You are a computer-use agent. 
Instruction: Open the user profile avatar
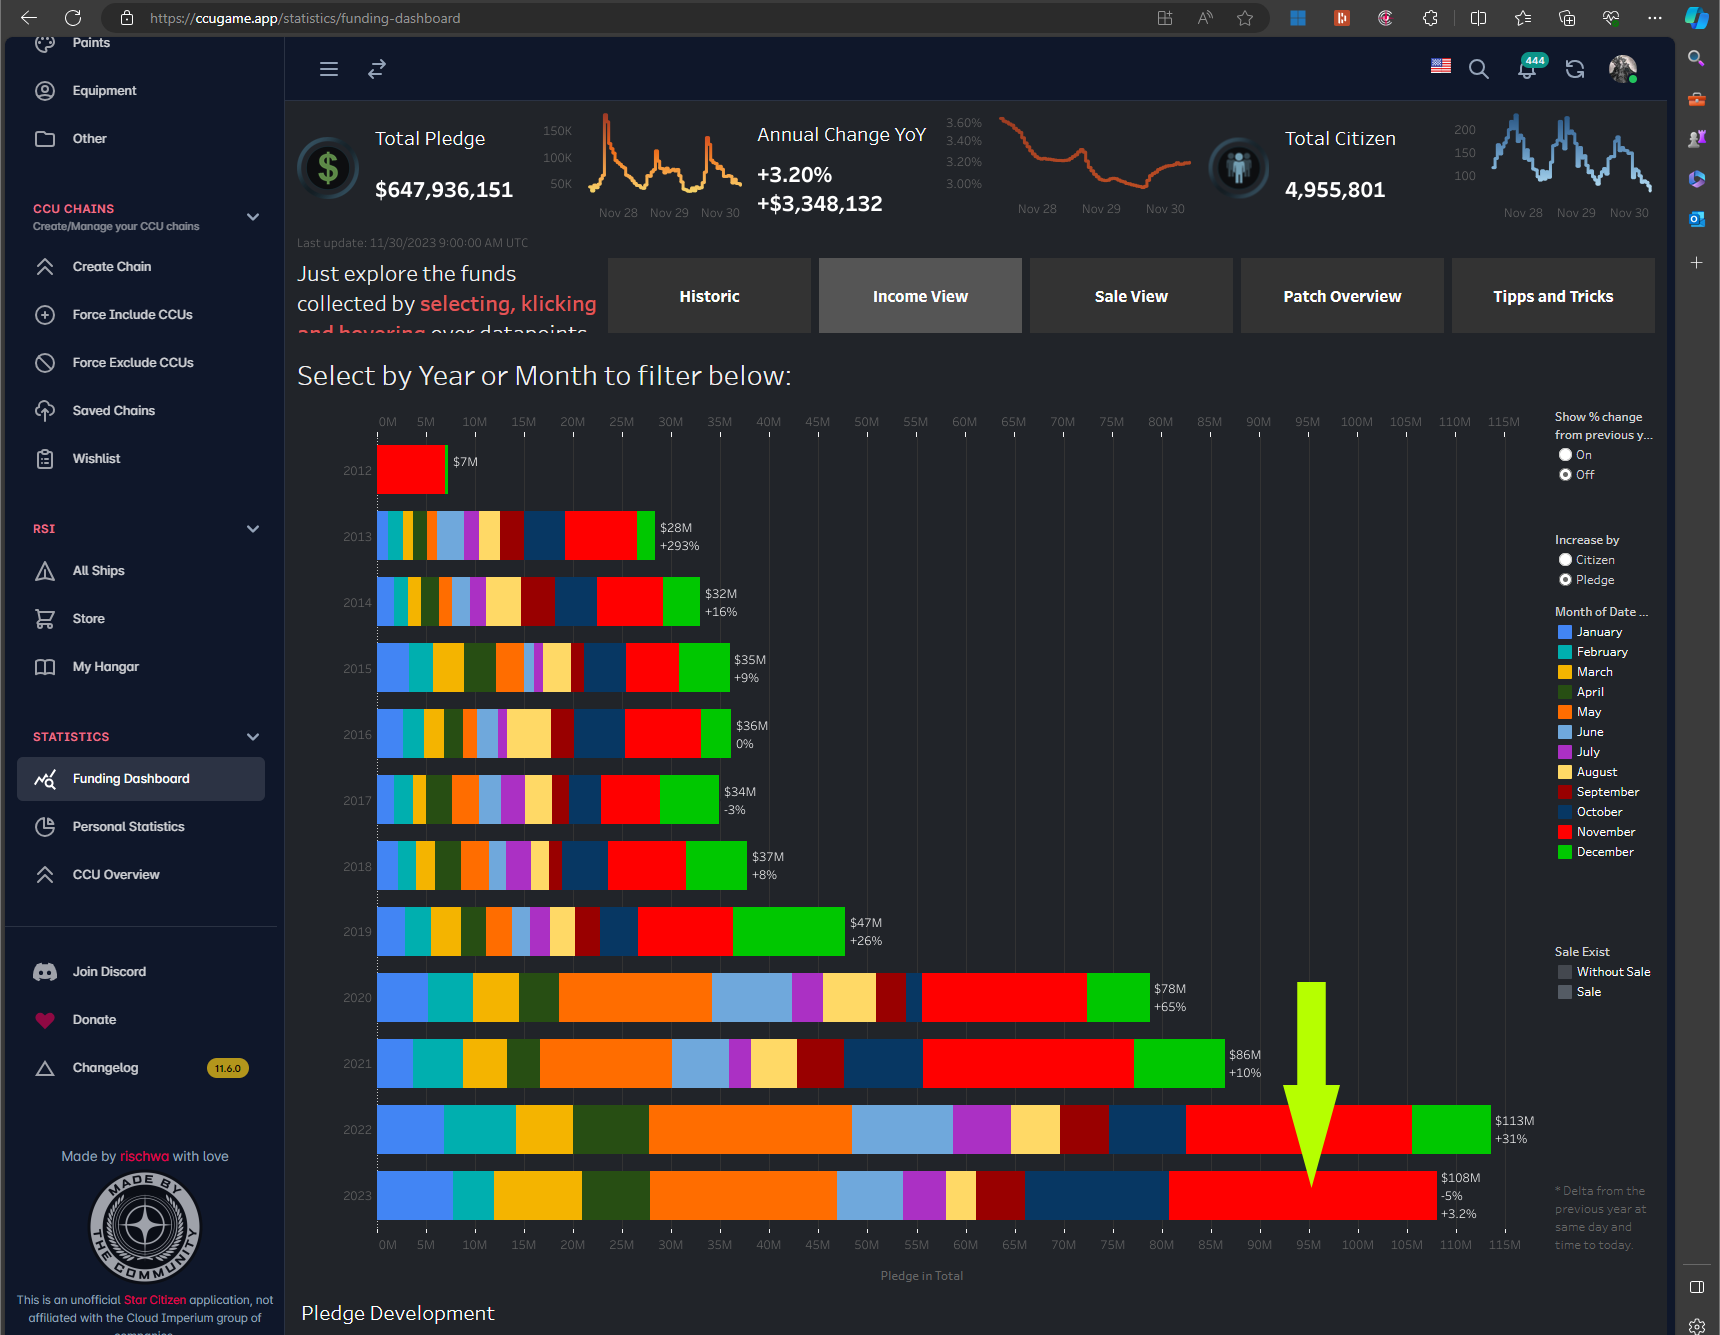click(1621, 69)
